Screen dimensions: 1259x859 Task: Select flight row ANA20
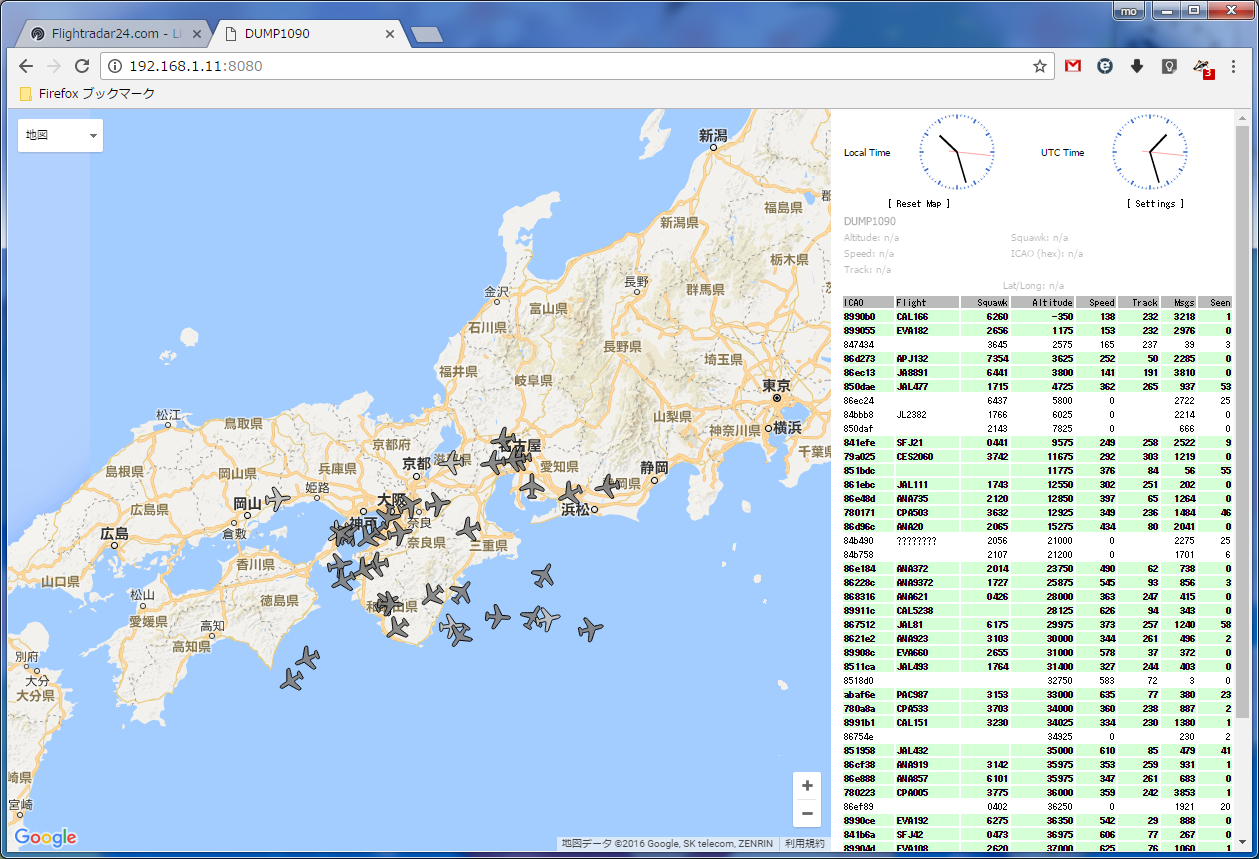(1037, 526)
